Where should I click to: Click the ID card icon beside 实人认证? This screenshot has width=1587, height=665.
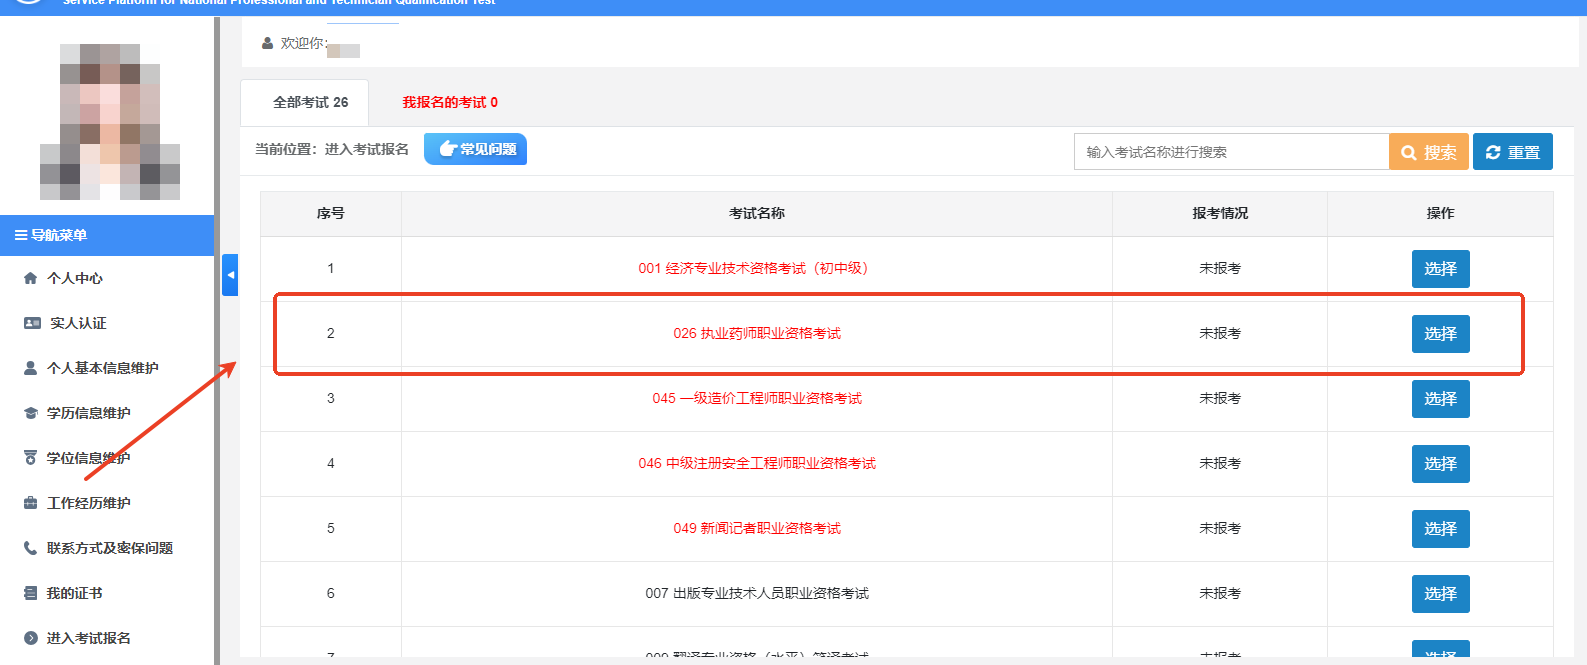tap(31, 323)
